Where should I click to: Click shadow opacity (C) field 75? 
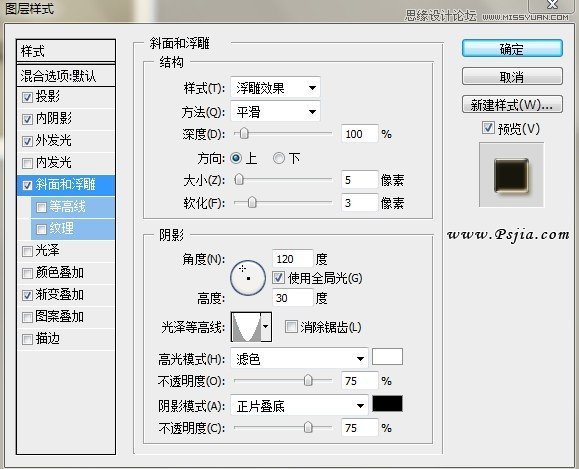pyautogui.click(x=360, y=428)
